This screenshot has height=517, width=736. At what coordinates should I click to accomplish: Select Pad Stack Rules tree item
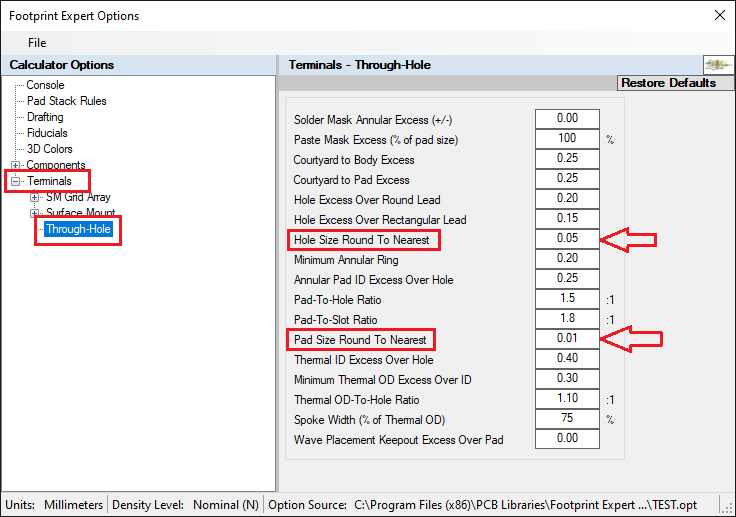click(x=66, y=101)
